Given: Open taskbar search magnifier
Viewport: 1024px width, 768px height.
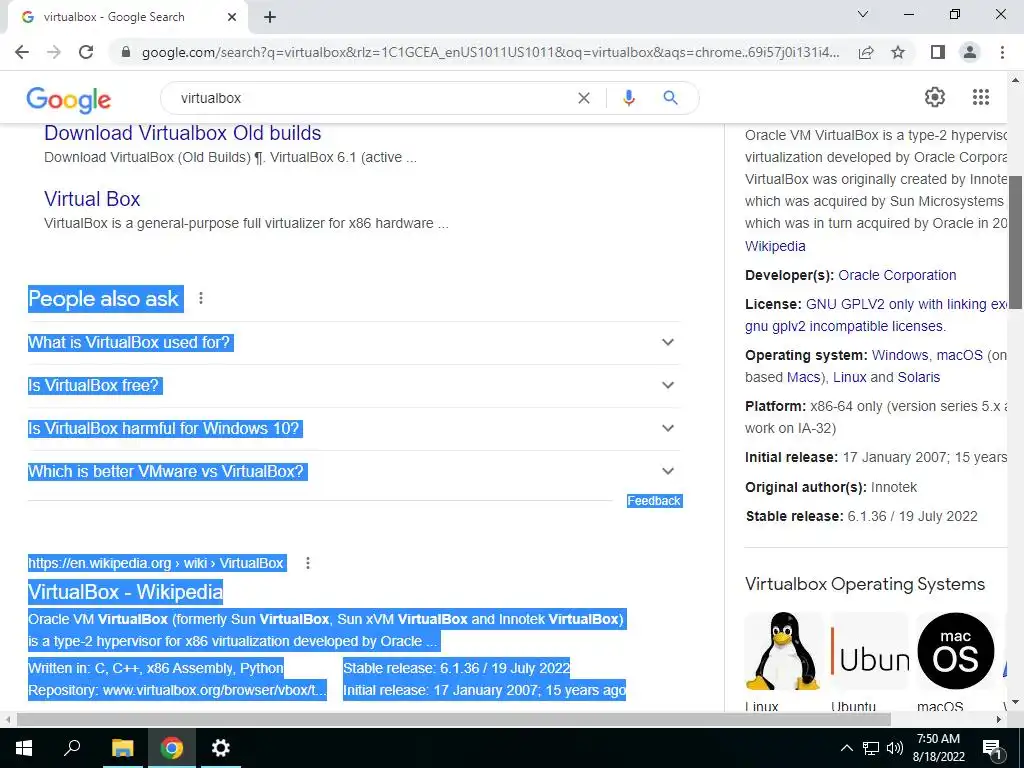Looking at the screenshot, I should [72, 748].
